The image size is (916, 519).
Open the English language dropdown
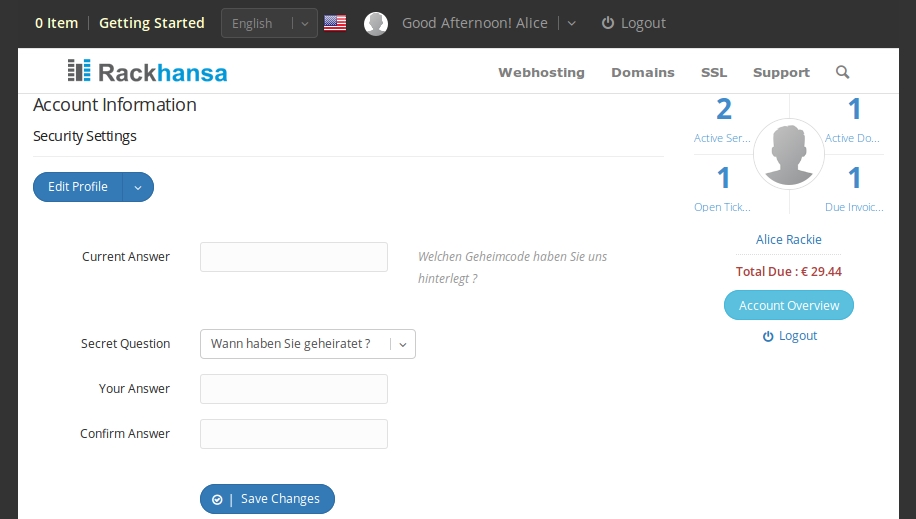click(269, 23)
